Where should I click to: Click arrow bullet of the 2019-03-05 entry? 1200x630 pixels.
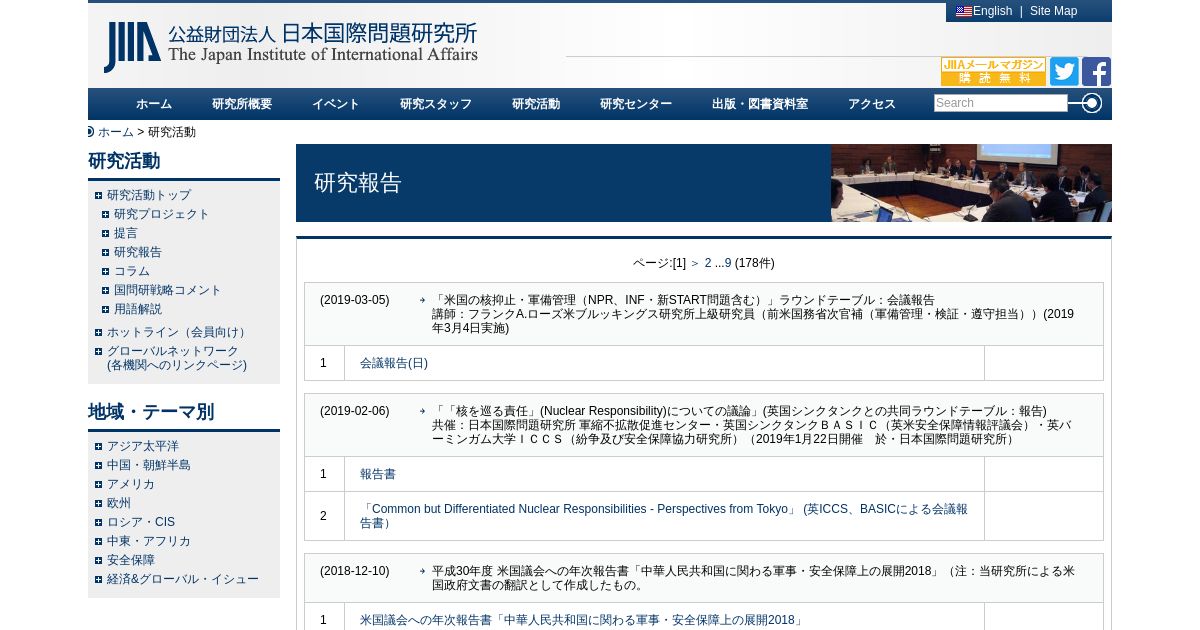coord(423,300)
